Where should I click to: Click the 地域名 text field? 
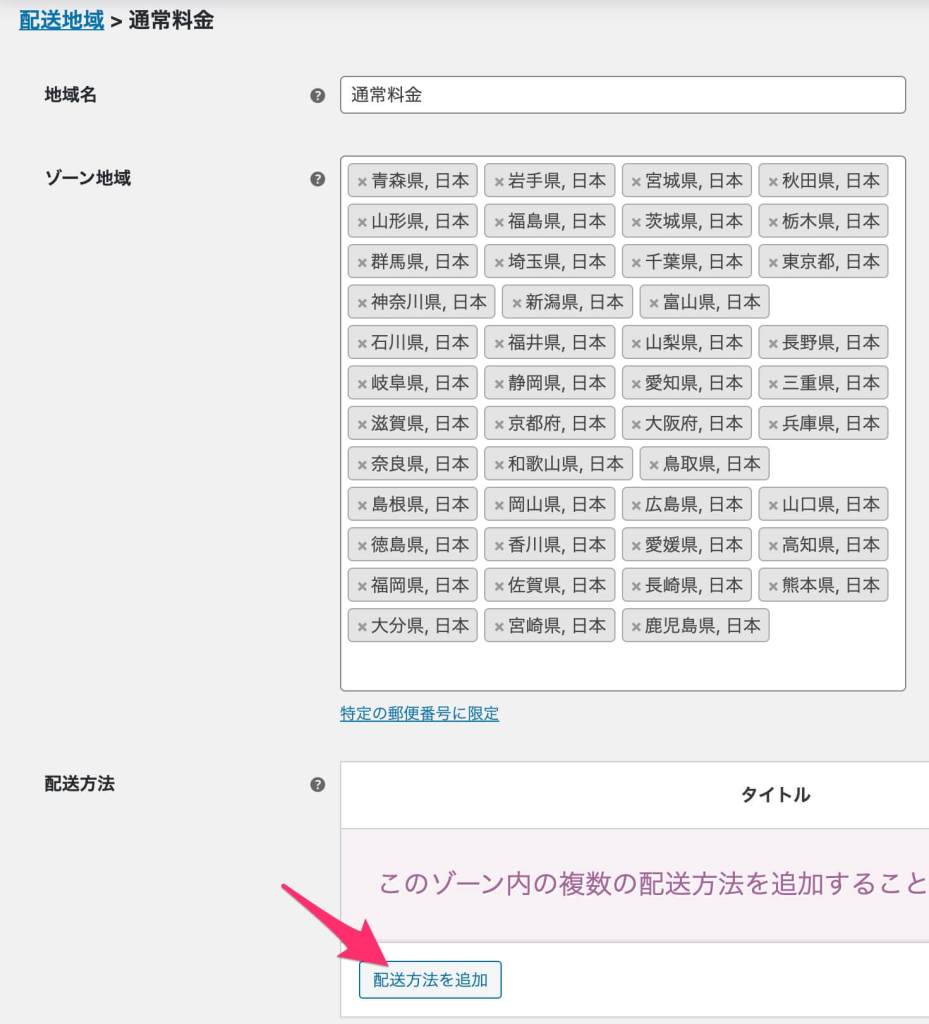[622, 95]
